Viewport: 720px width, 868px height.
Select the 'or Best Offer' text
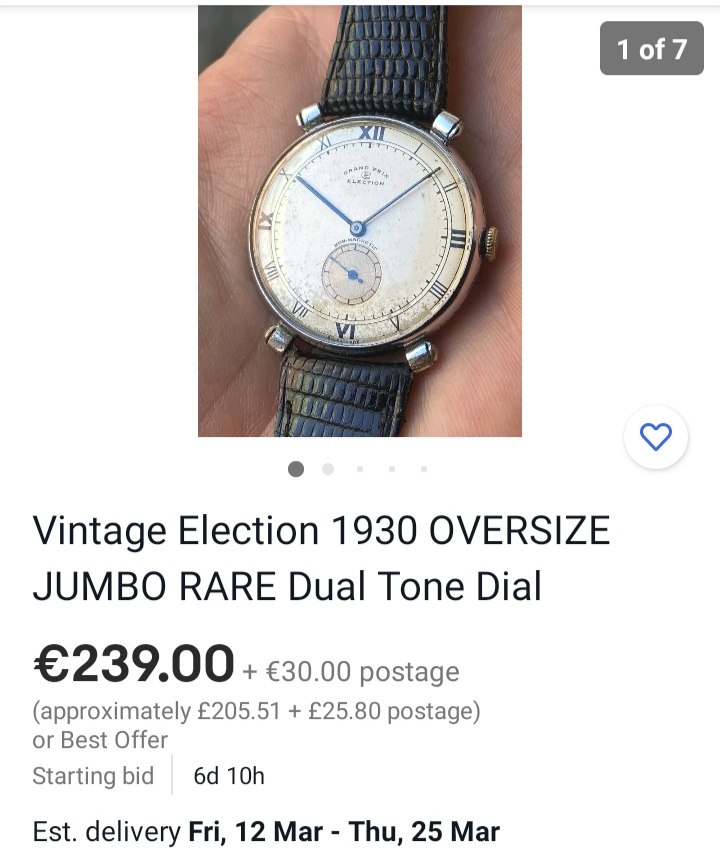point(100,740)
